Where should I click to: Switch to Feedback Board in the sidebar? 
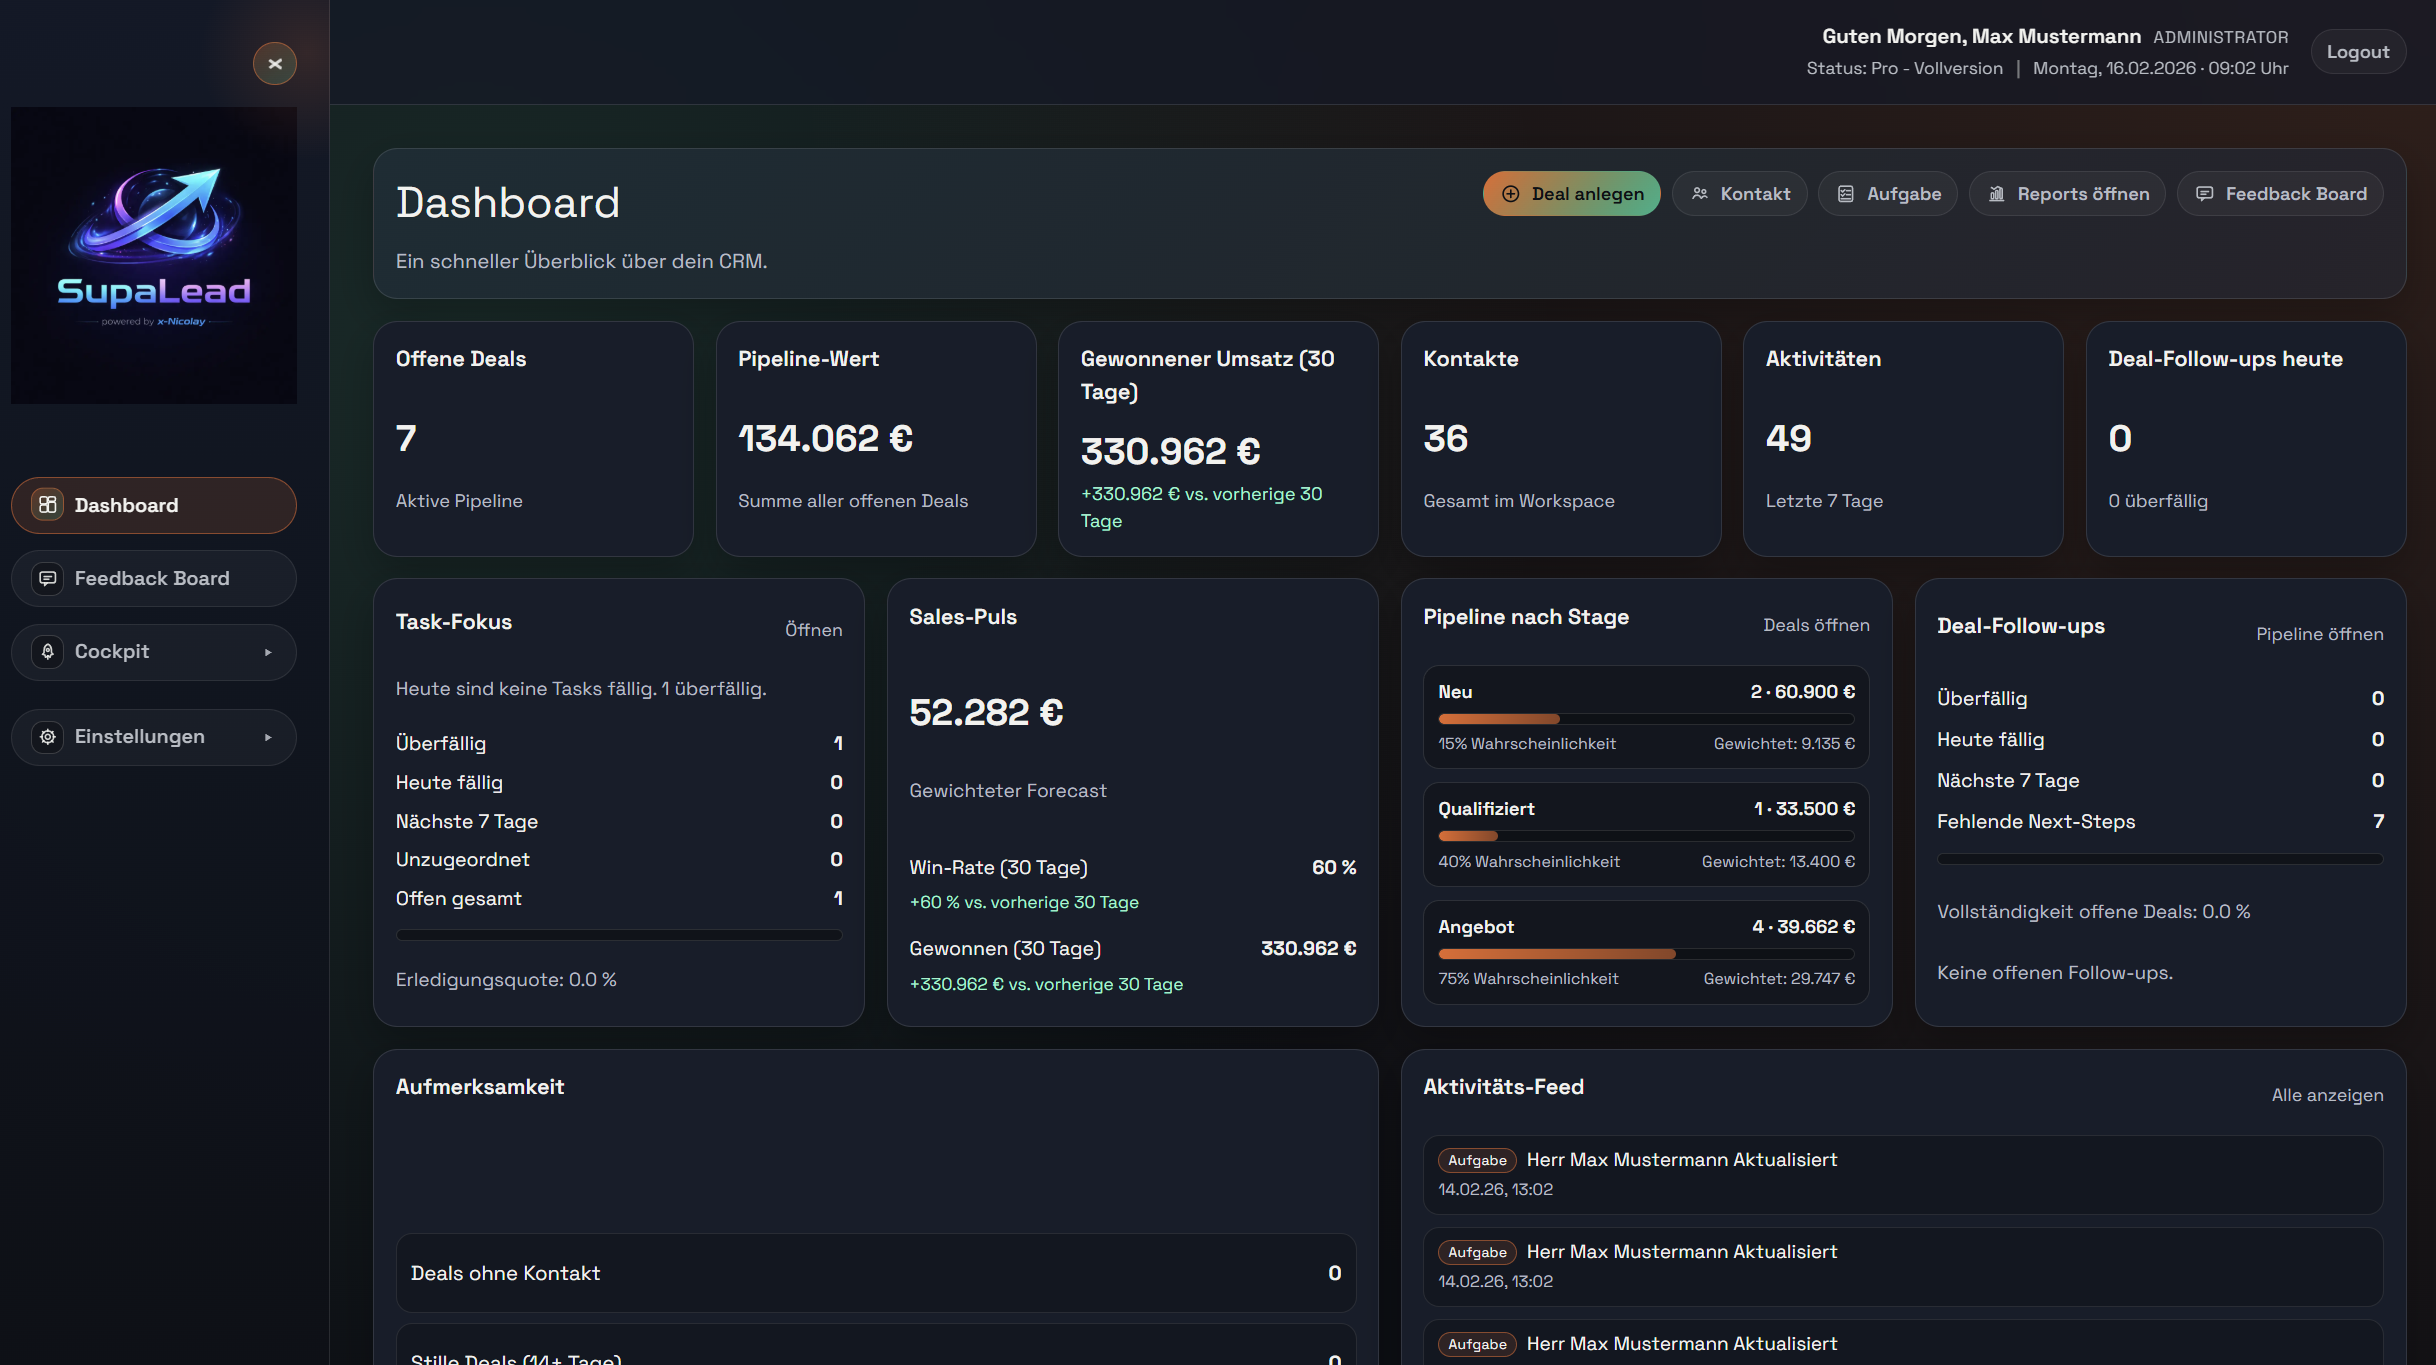151,578
